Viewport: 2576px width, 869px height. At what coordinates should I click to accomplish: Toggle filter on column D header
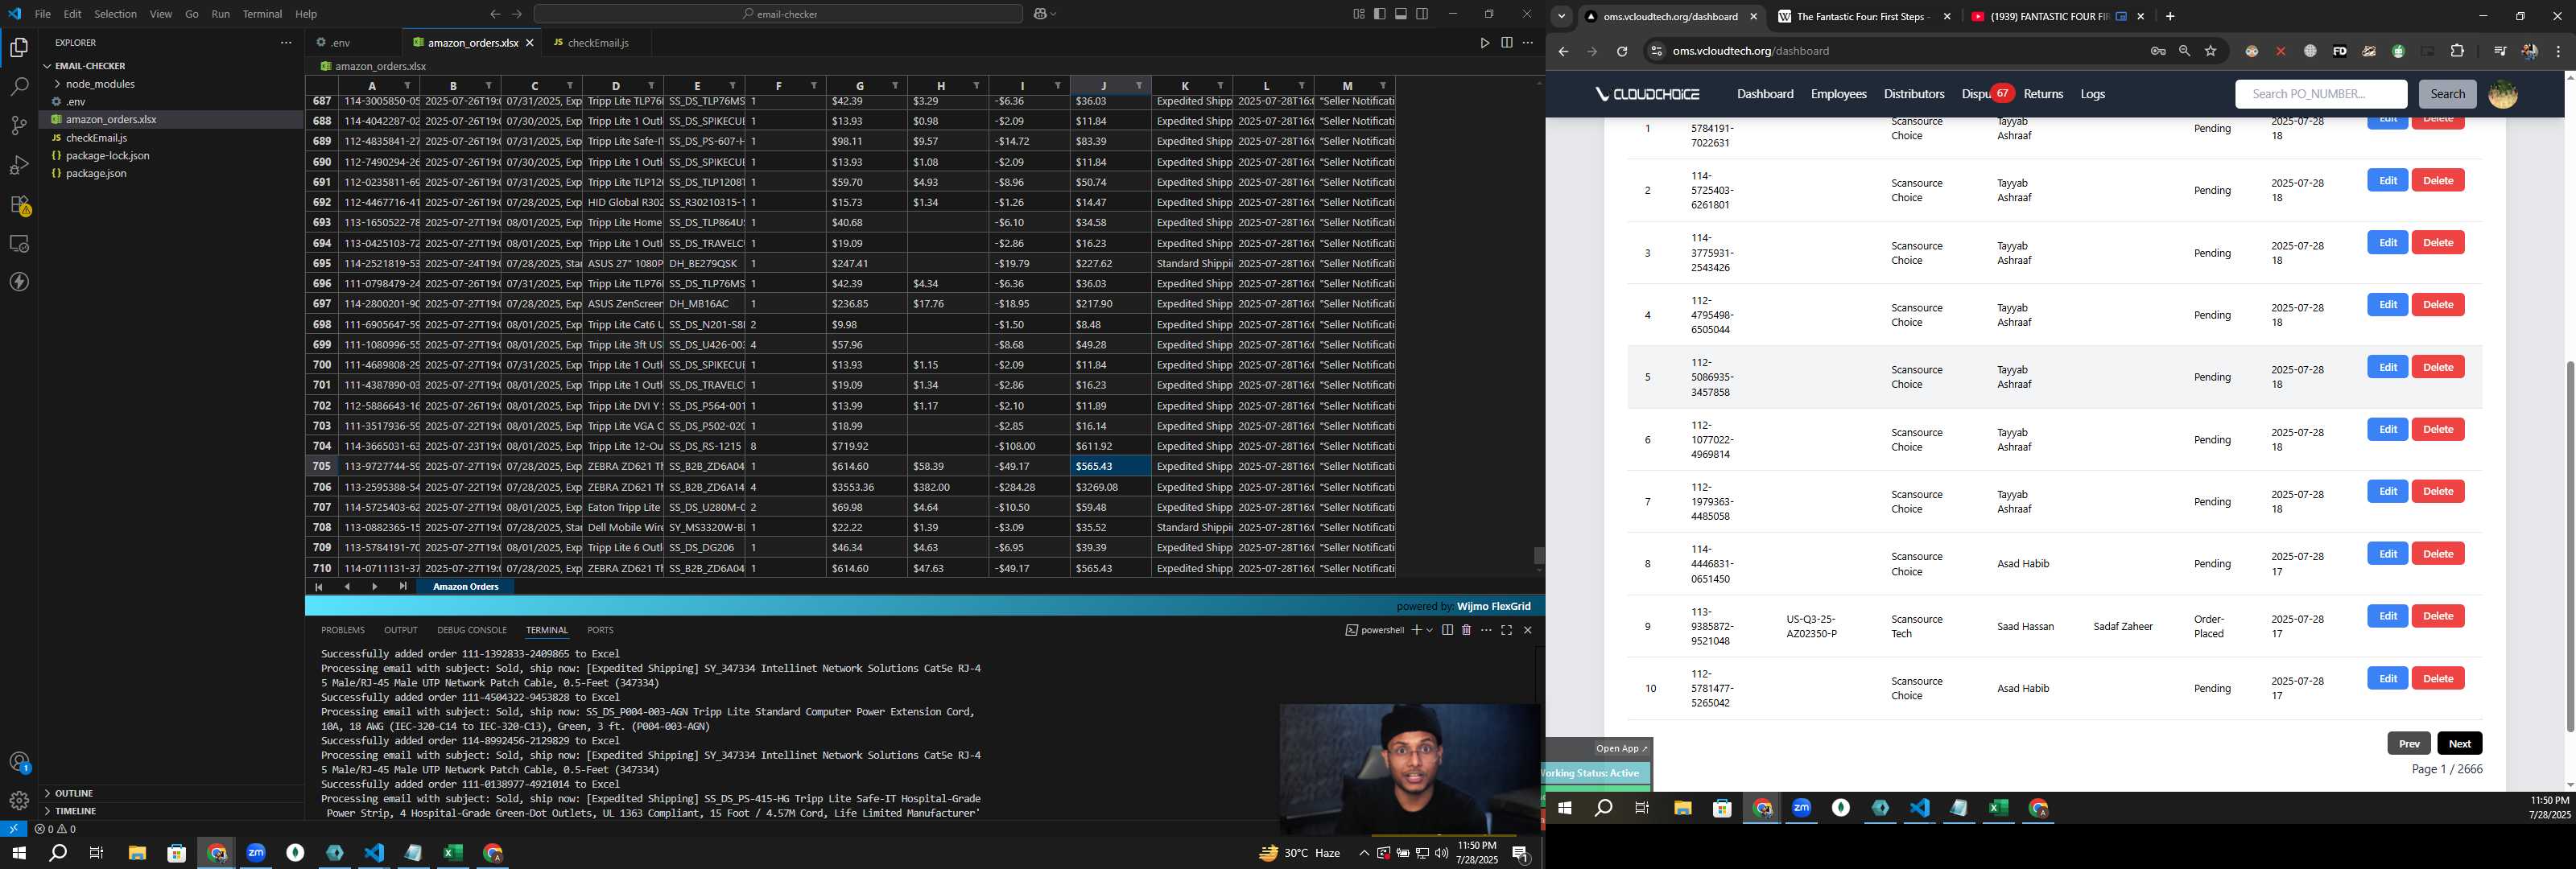[651, 86]
